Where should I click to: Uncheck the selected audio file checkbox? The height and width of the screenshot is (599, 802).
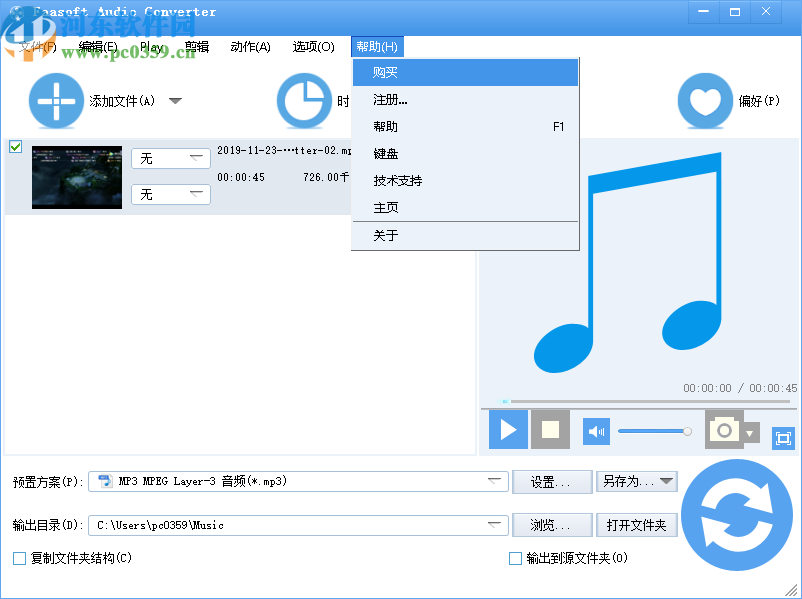pos(15,146)
